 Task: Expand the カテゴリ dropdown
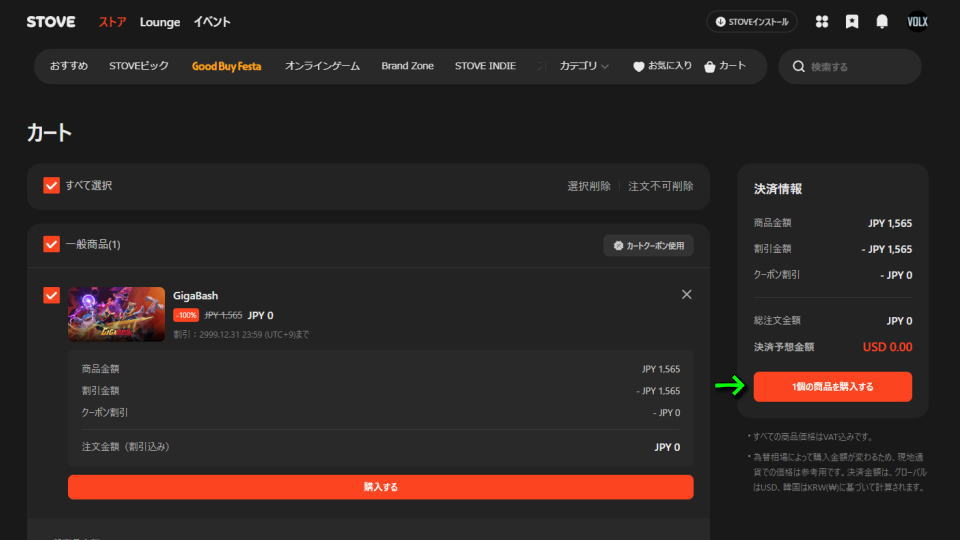click(x=584, y=66)
